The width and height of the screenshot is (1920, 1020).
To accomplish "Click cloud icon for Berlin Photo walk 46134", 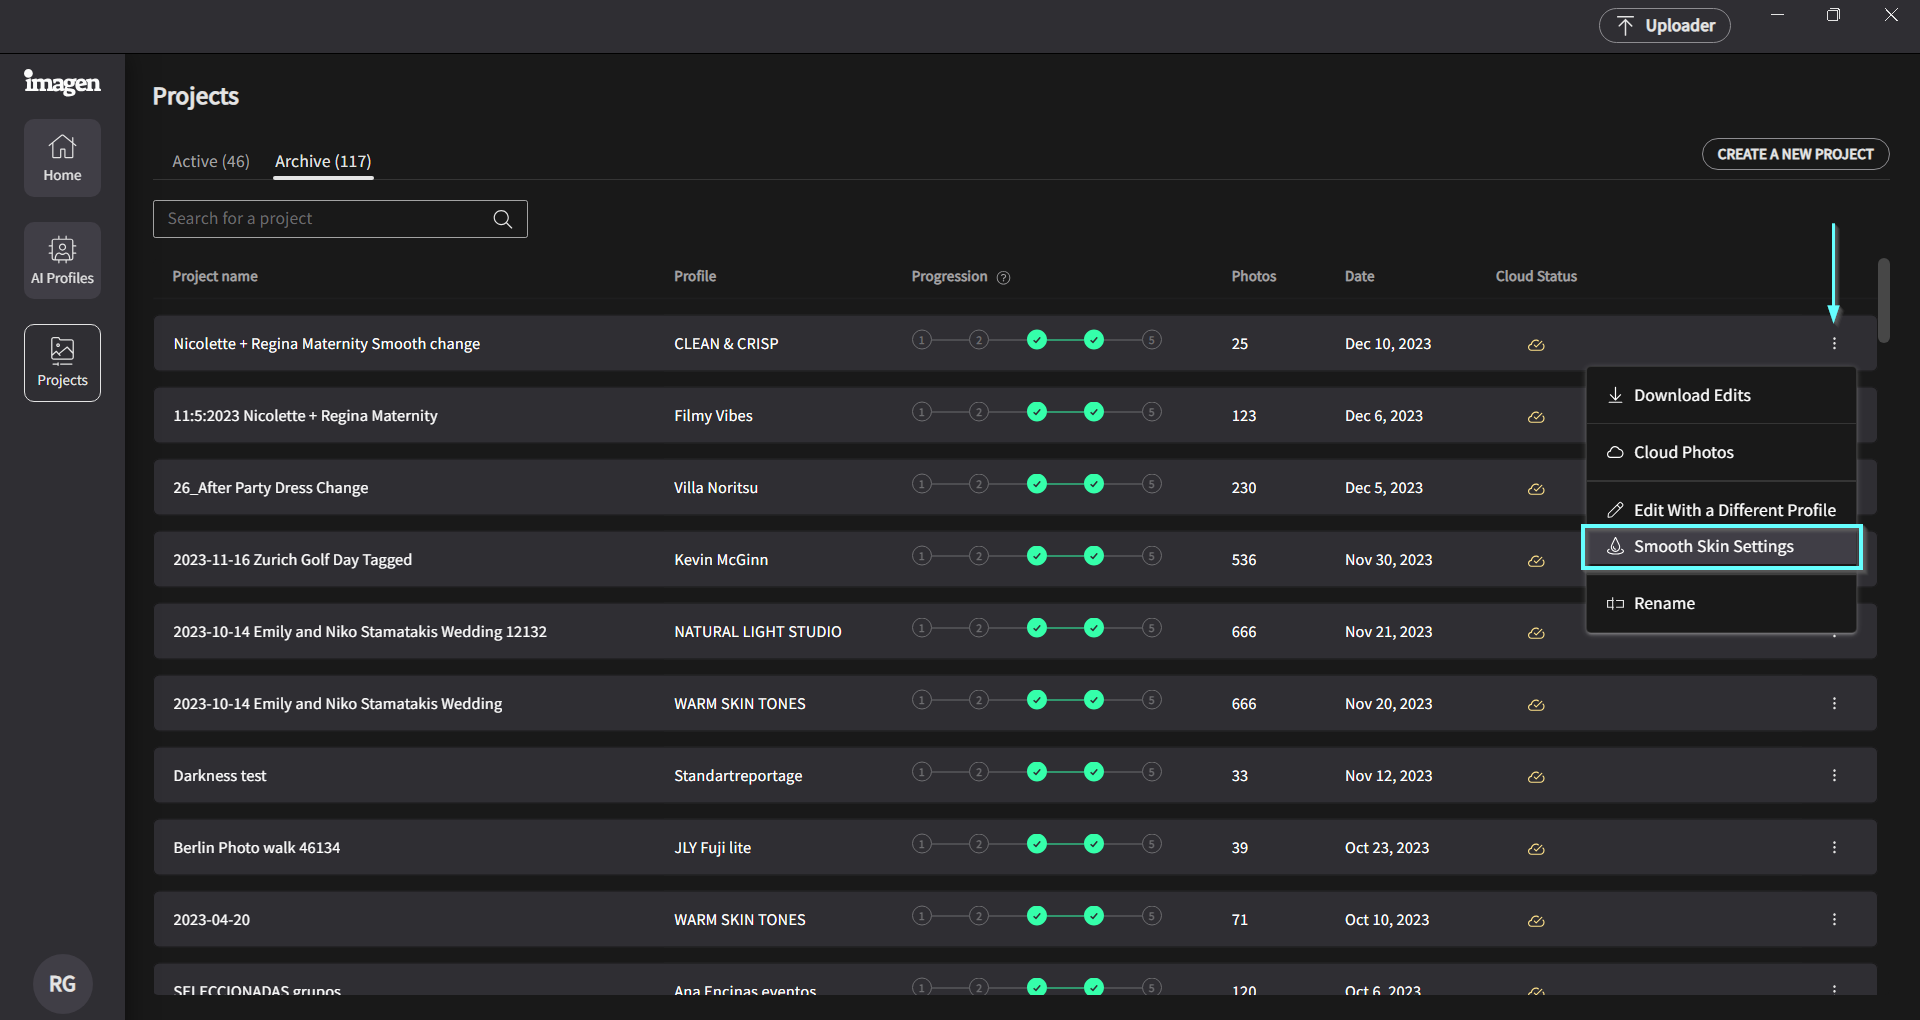I will 1536,849.
